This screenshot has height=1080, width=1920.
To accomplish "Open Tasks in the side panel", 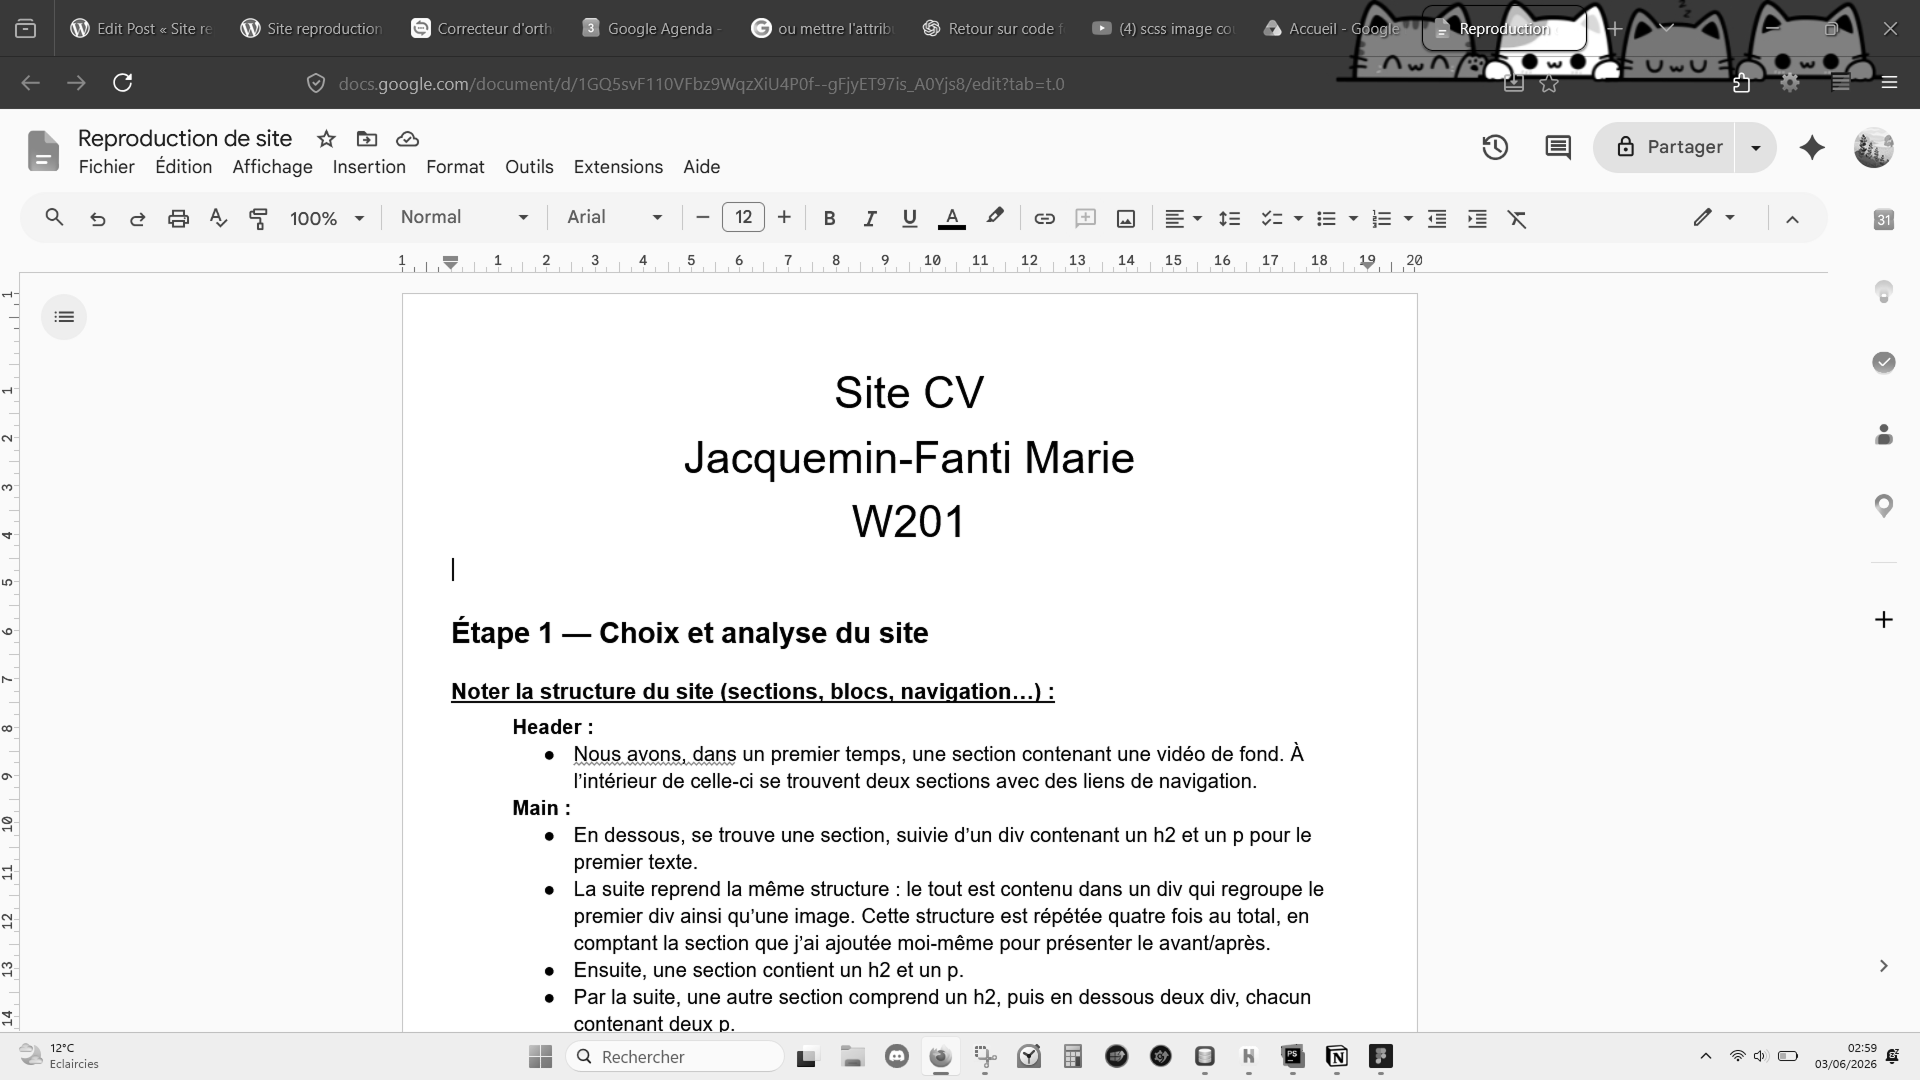I will [1884, 362].
